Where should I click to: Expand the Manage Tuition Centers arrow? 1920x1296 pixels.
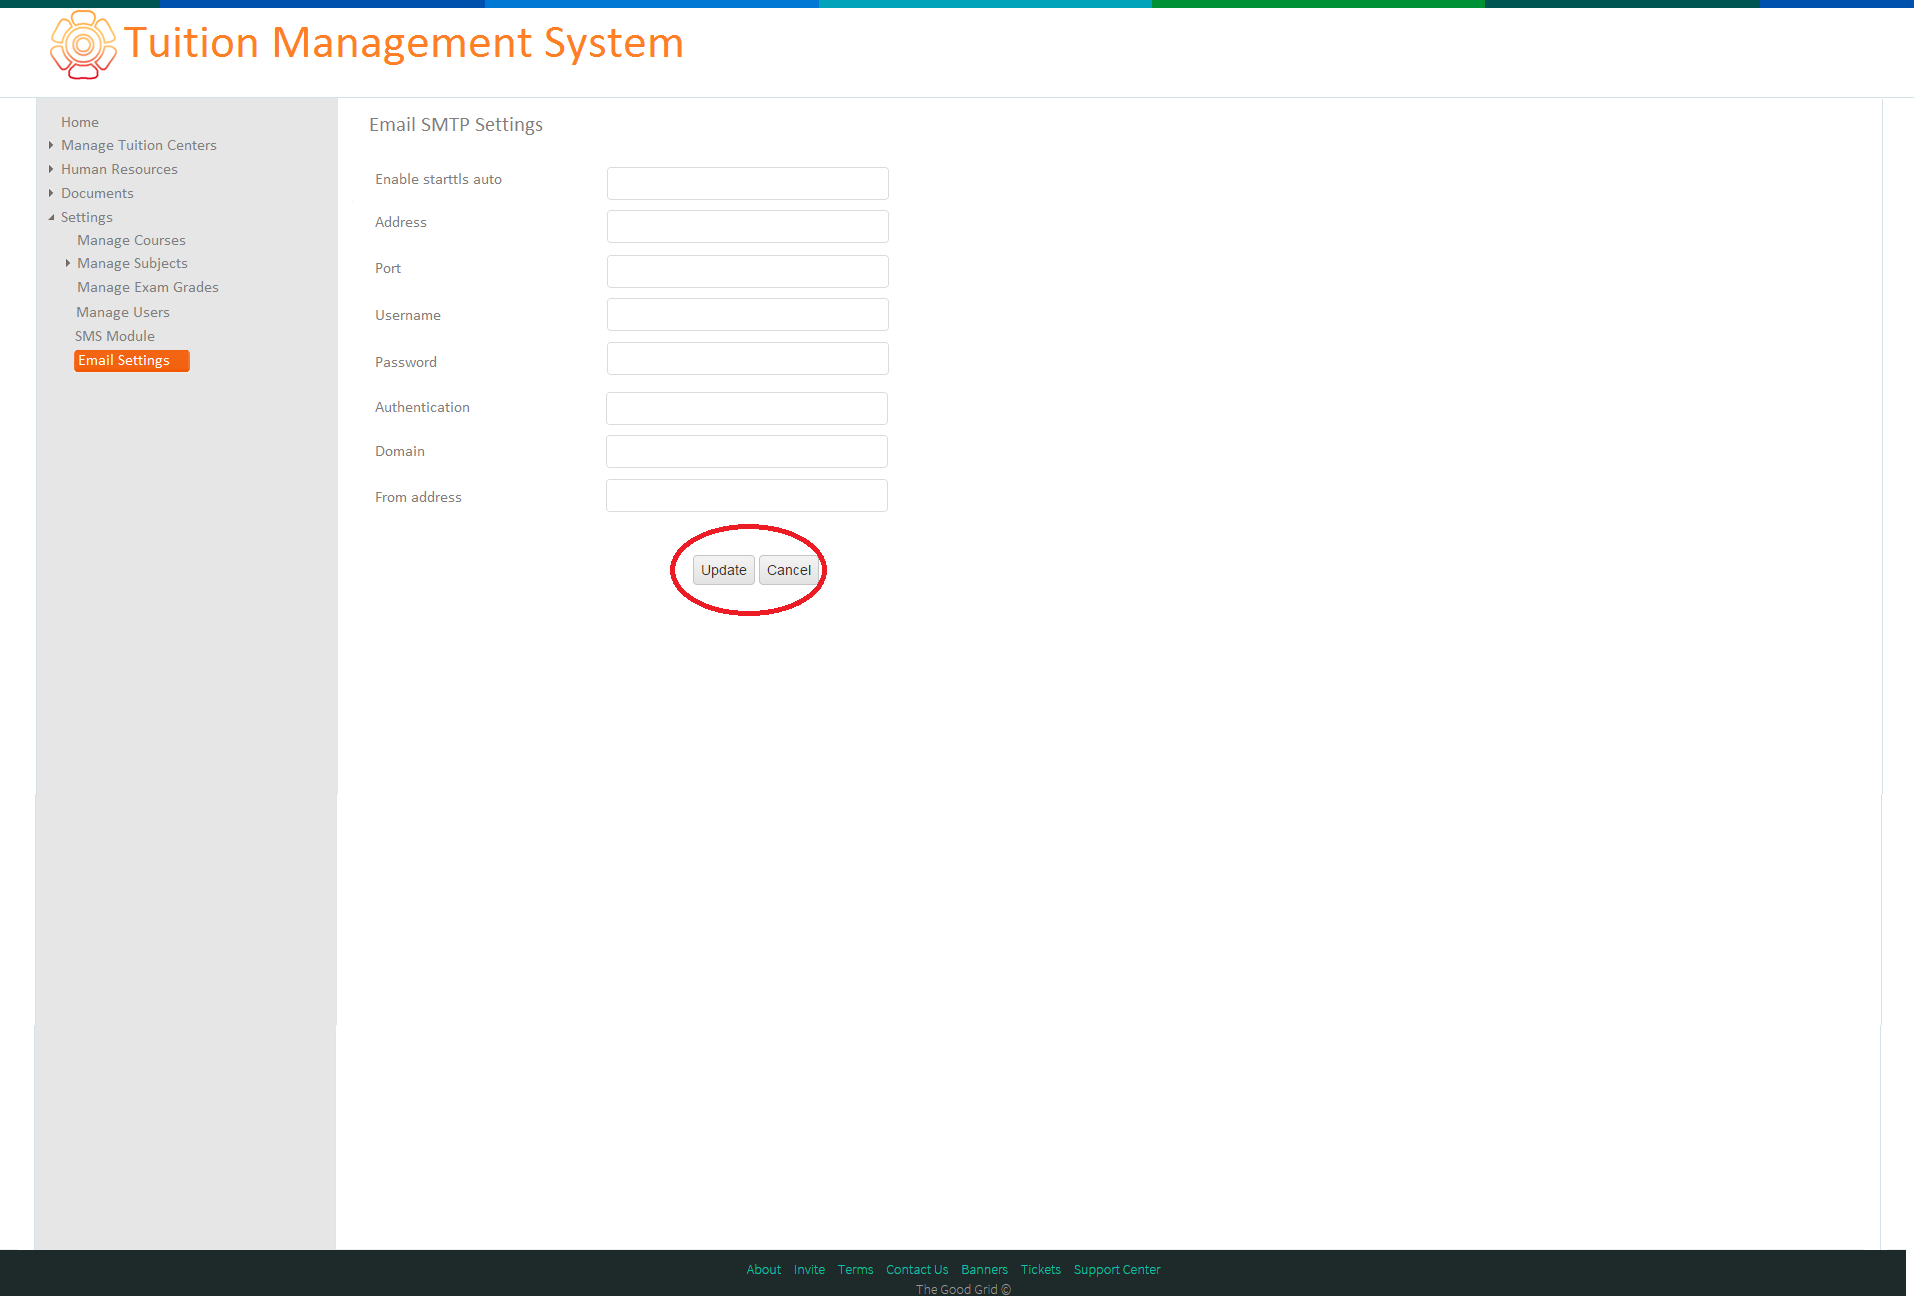[x=51, y=145]
